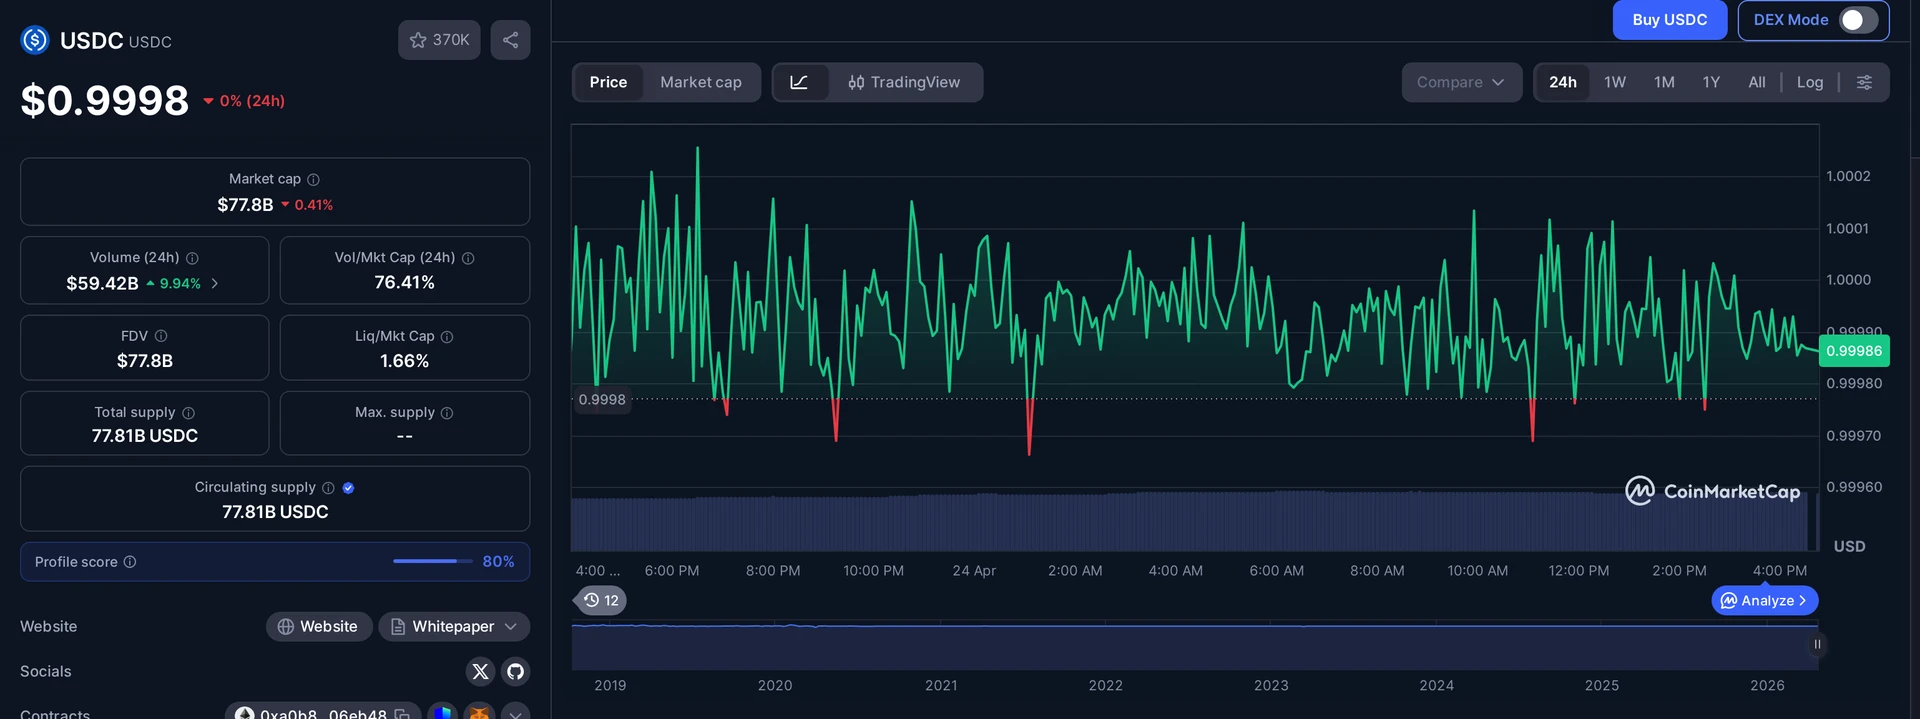
Task: Click the verified circulating supply badge
Action: pos(348,488)
